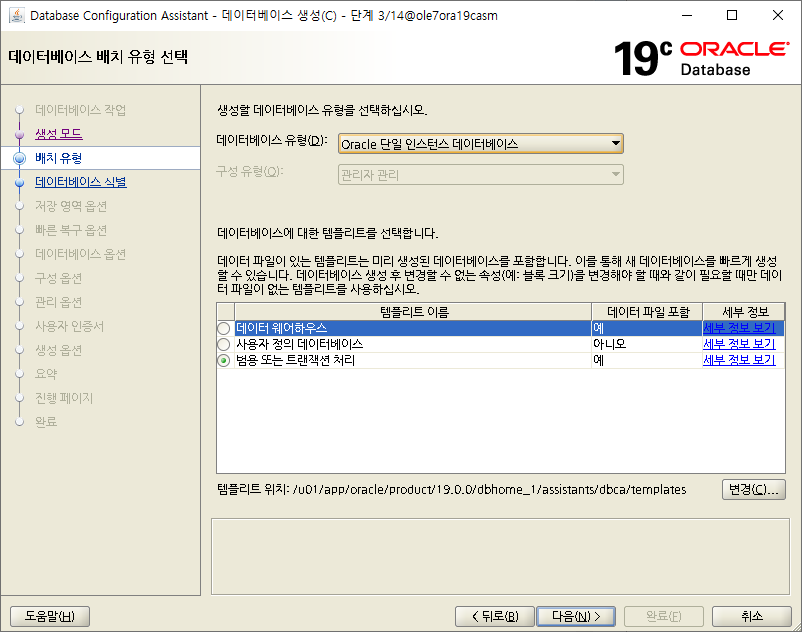802x632 pixels.
Task: Click the 범용 또는 트랜잭션 처리 name cell
Action: [413, 360]
